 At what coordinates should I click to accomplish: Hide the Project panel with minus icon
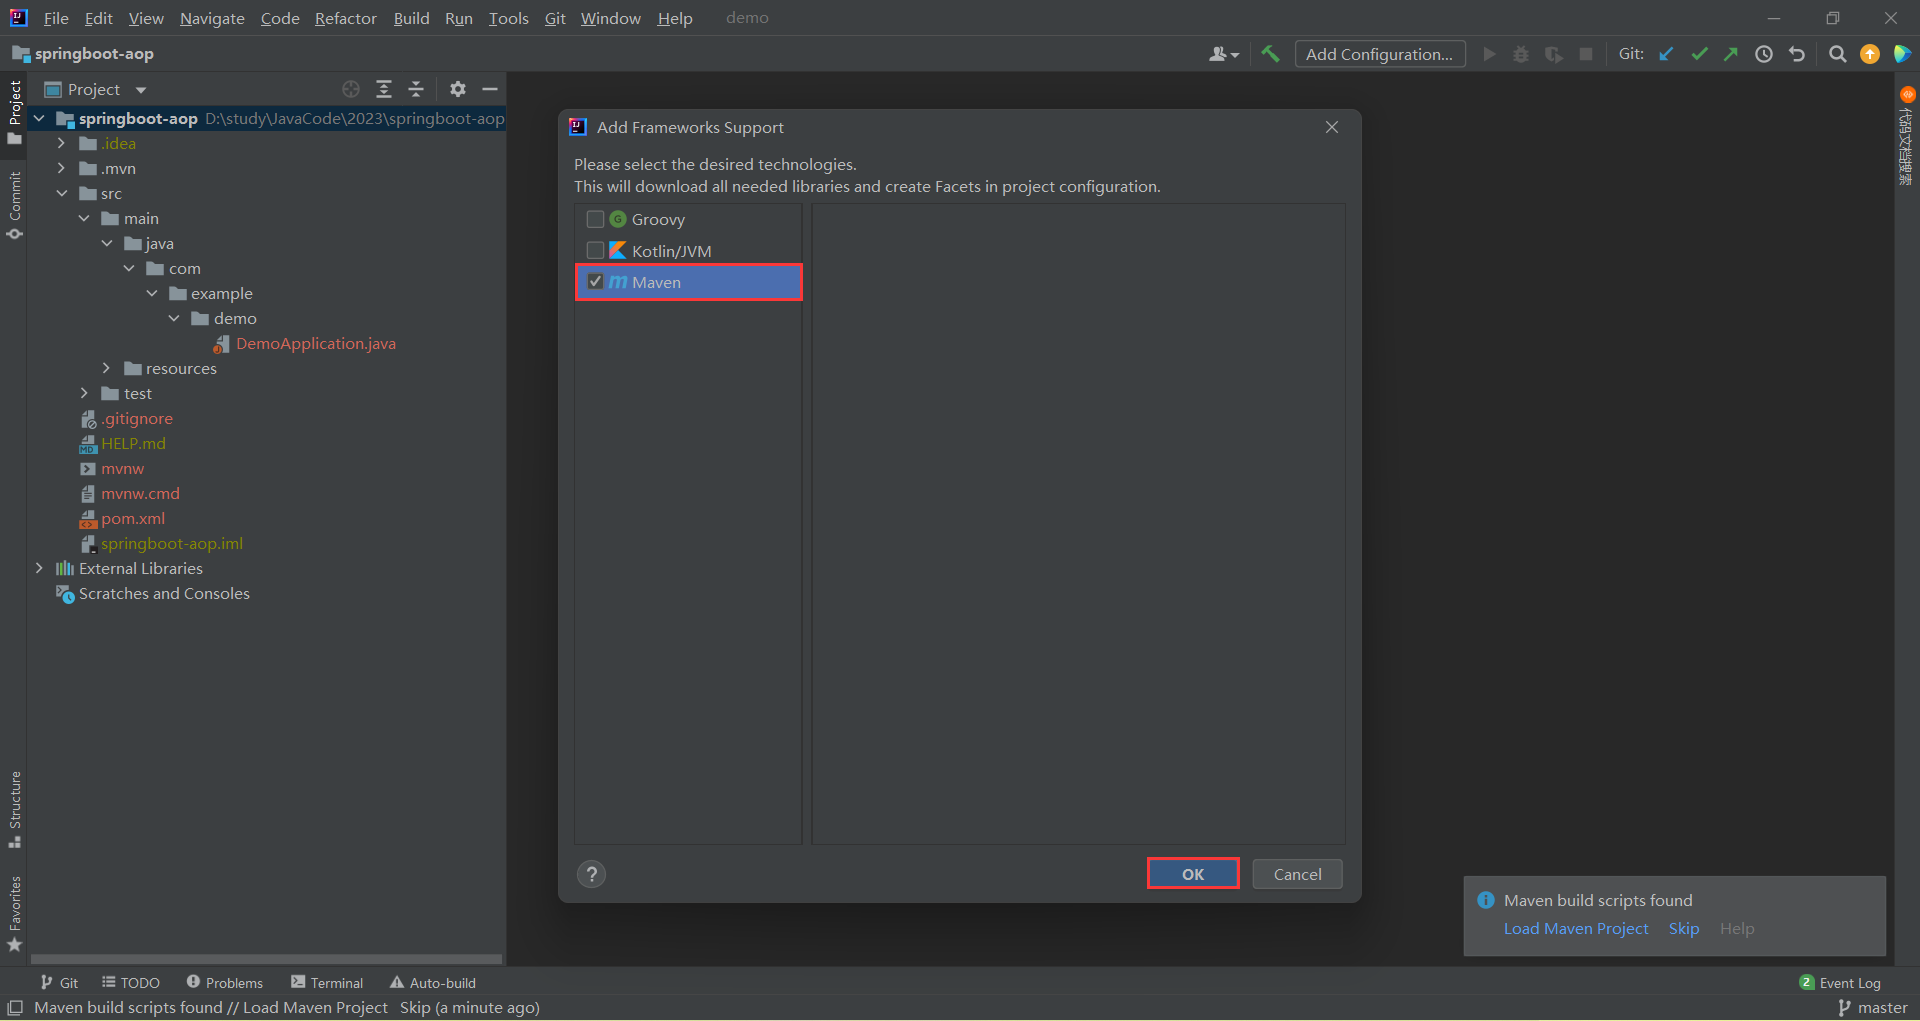coord(490,89)
